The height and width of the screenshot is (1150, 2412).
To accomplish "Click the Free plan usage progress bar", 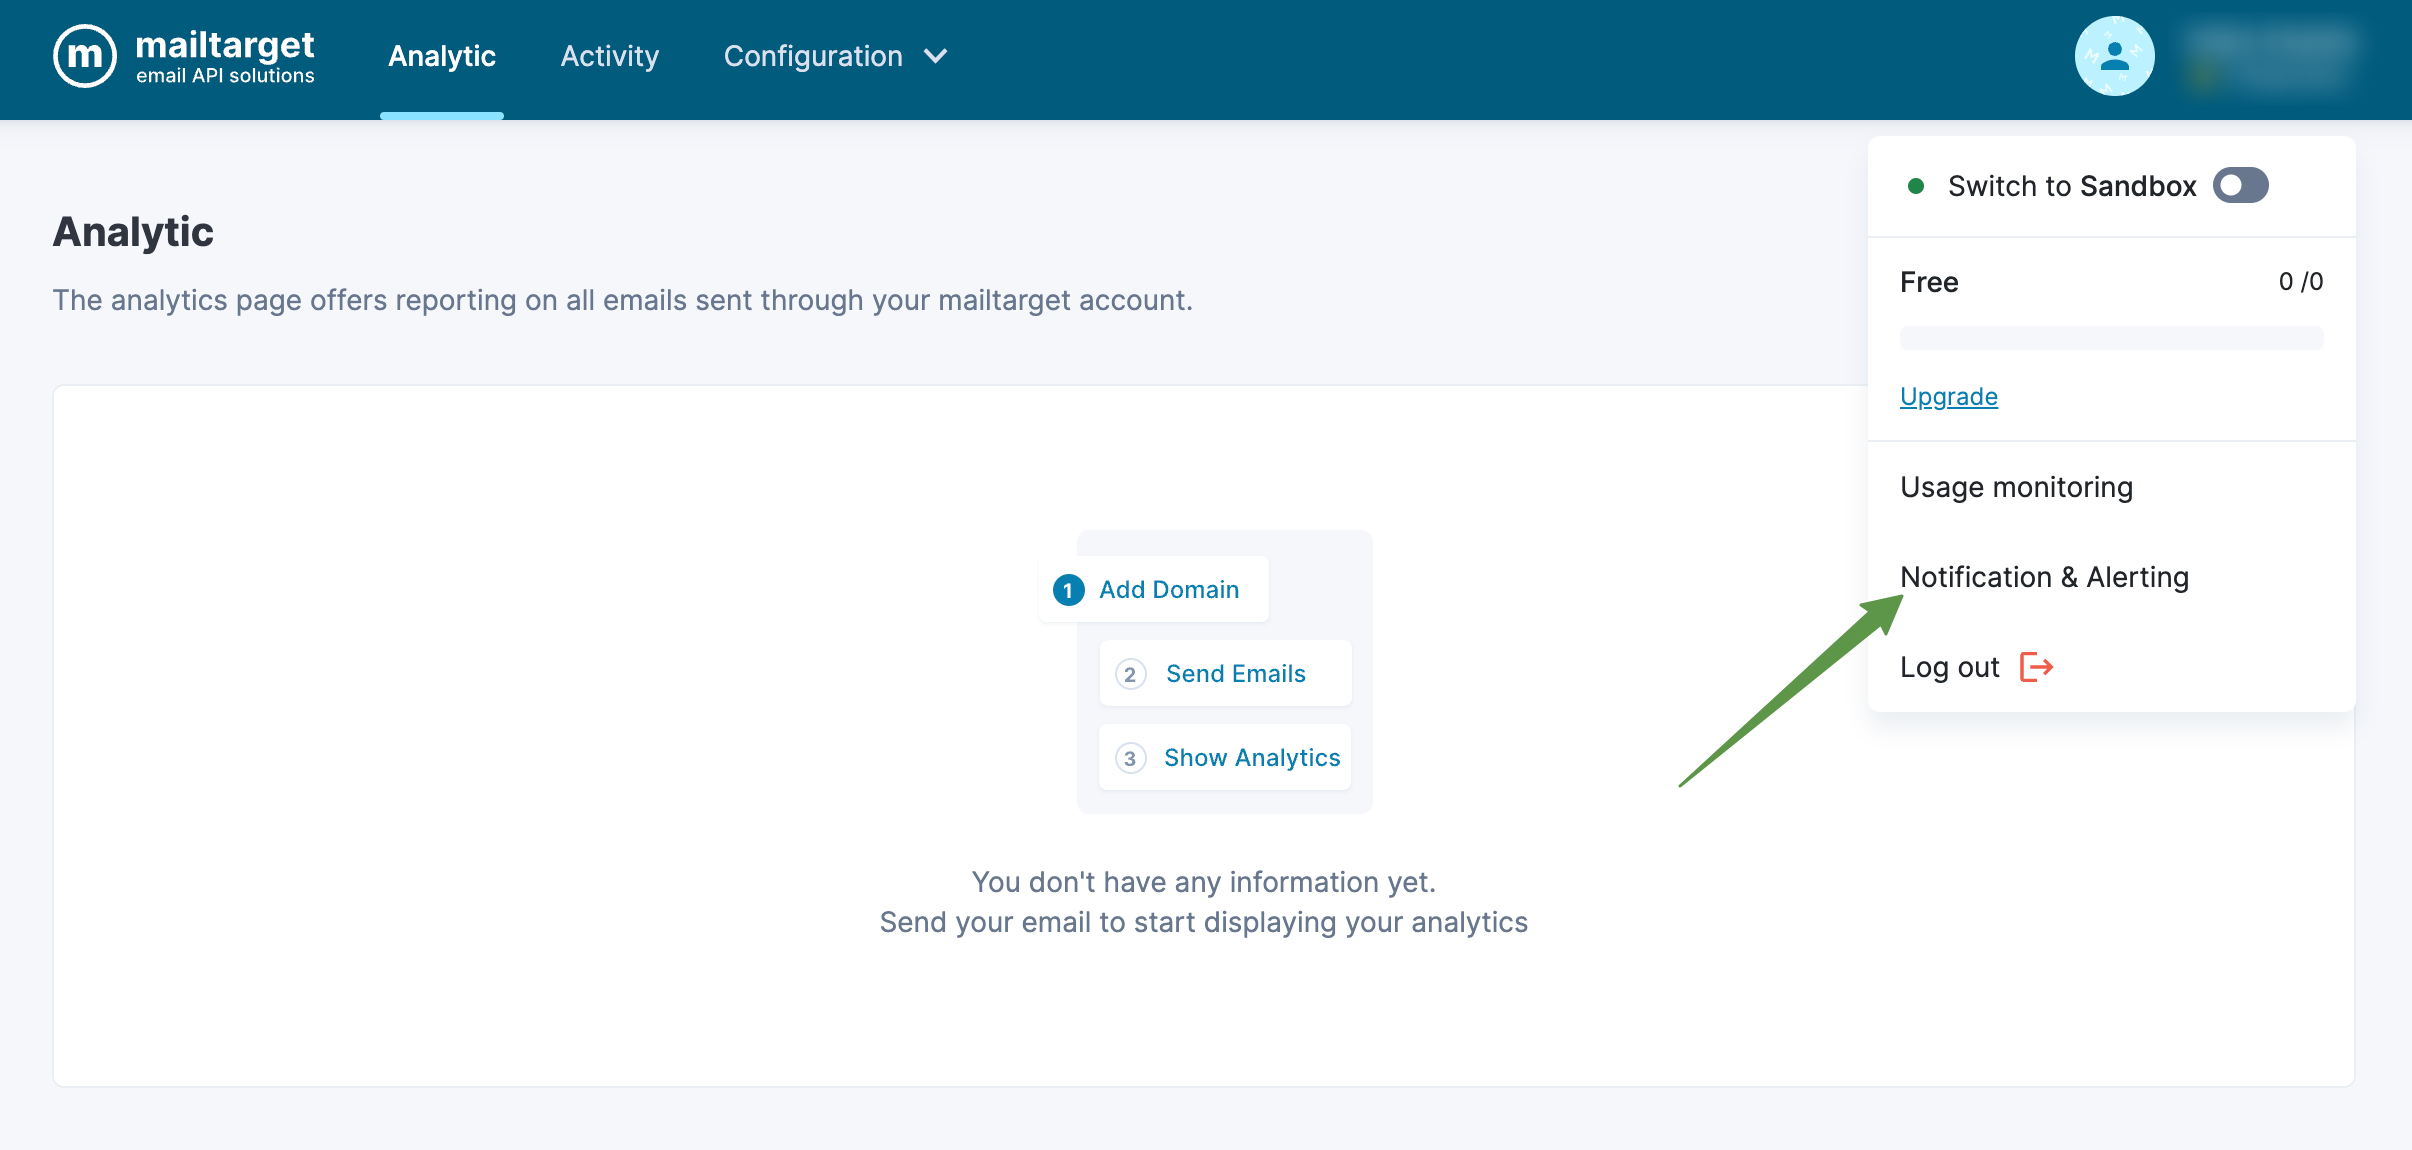I will pyautogui.click(x=2111, y=338).
